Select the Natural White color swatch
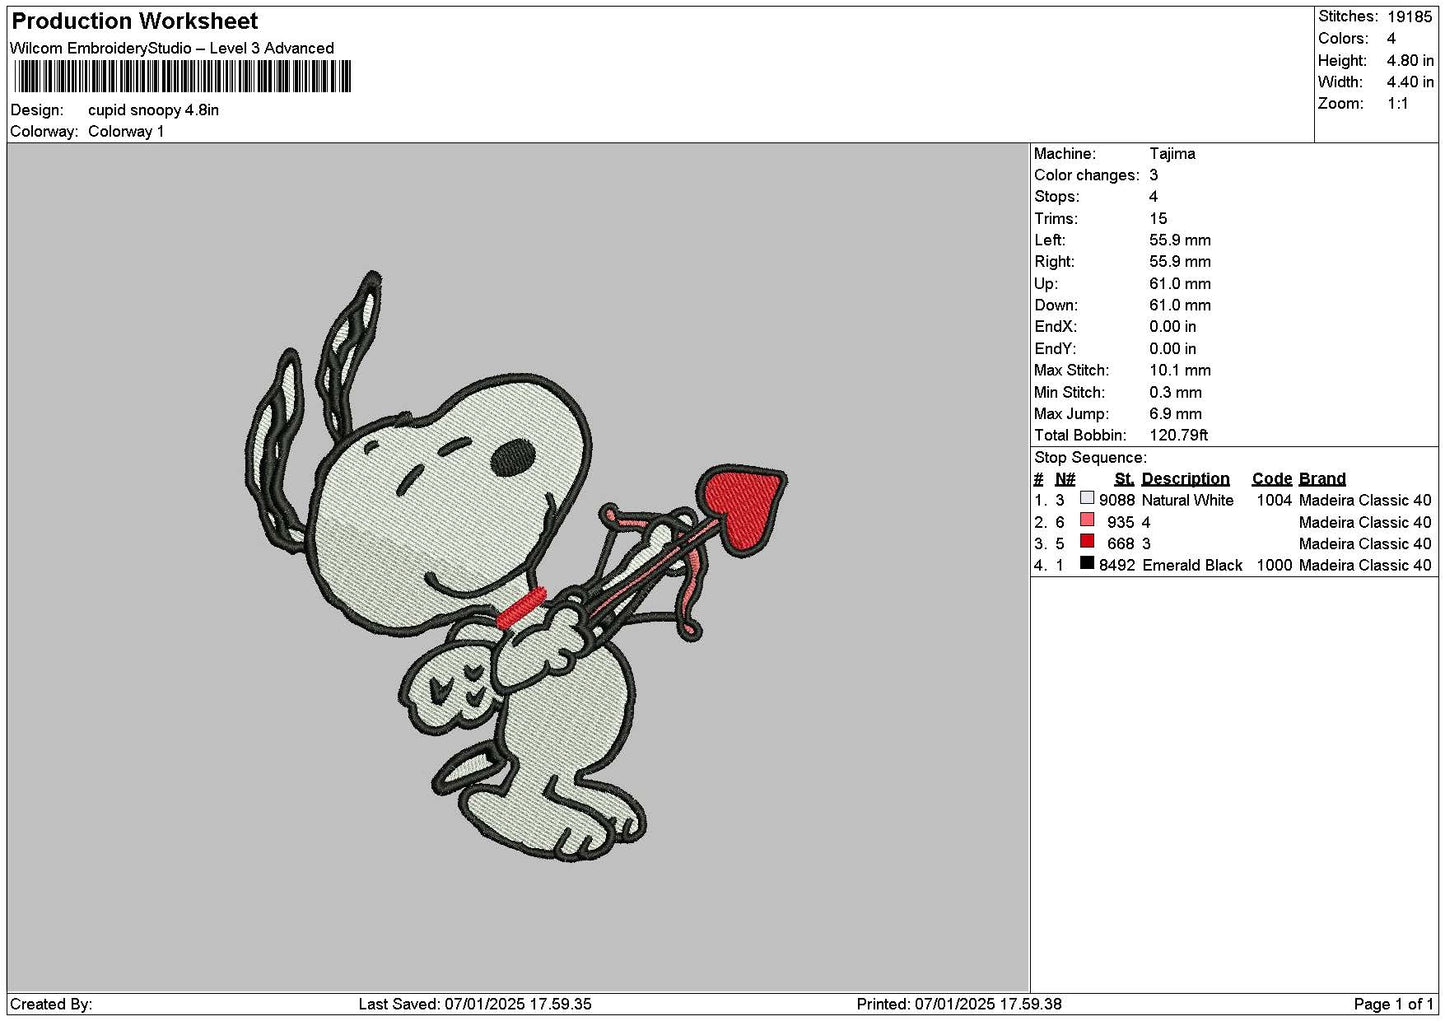 [x=1087, y=498]
